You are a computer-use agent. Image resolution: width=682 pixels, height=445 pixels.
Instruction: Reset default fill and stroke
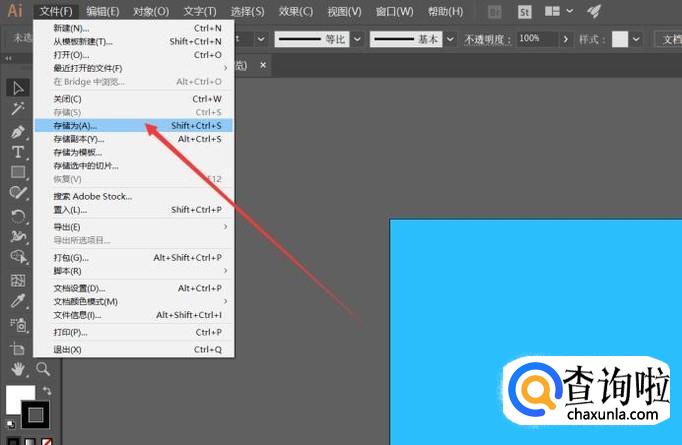[x=10, y=424]
